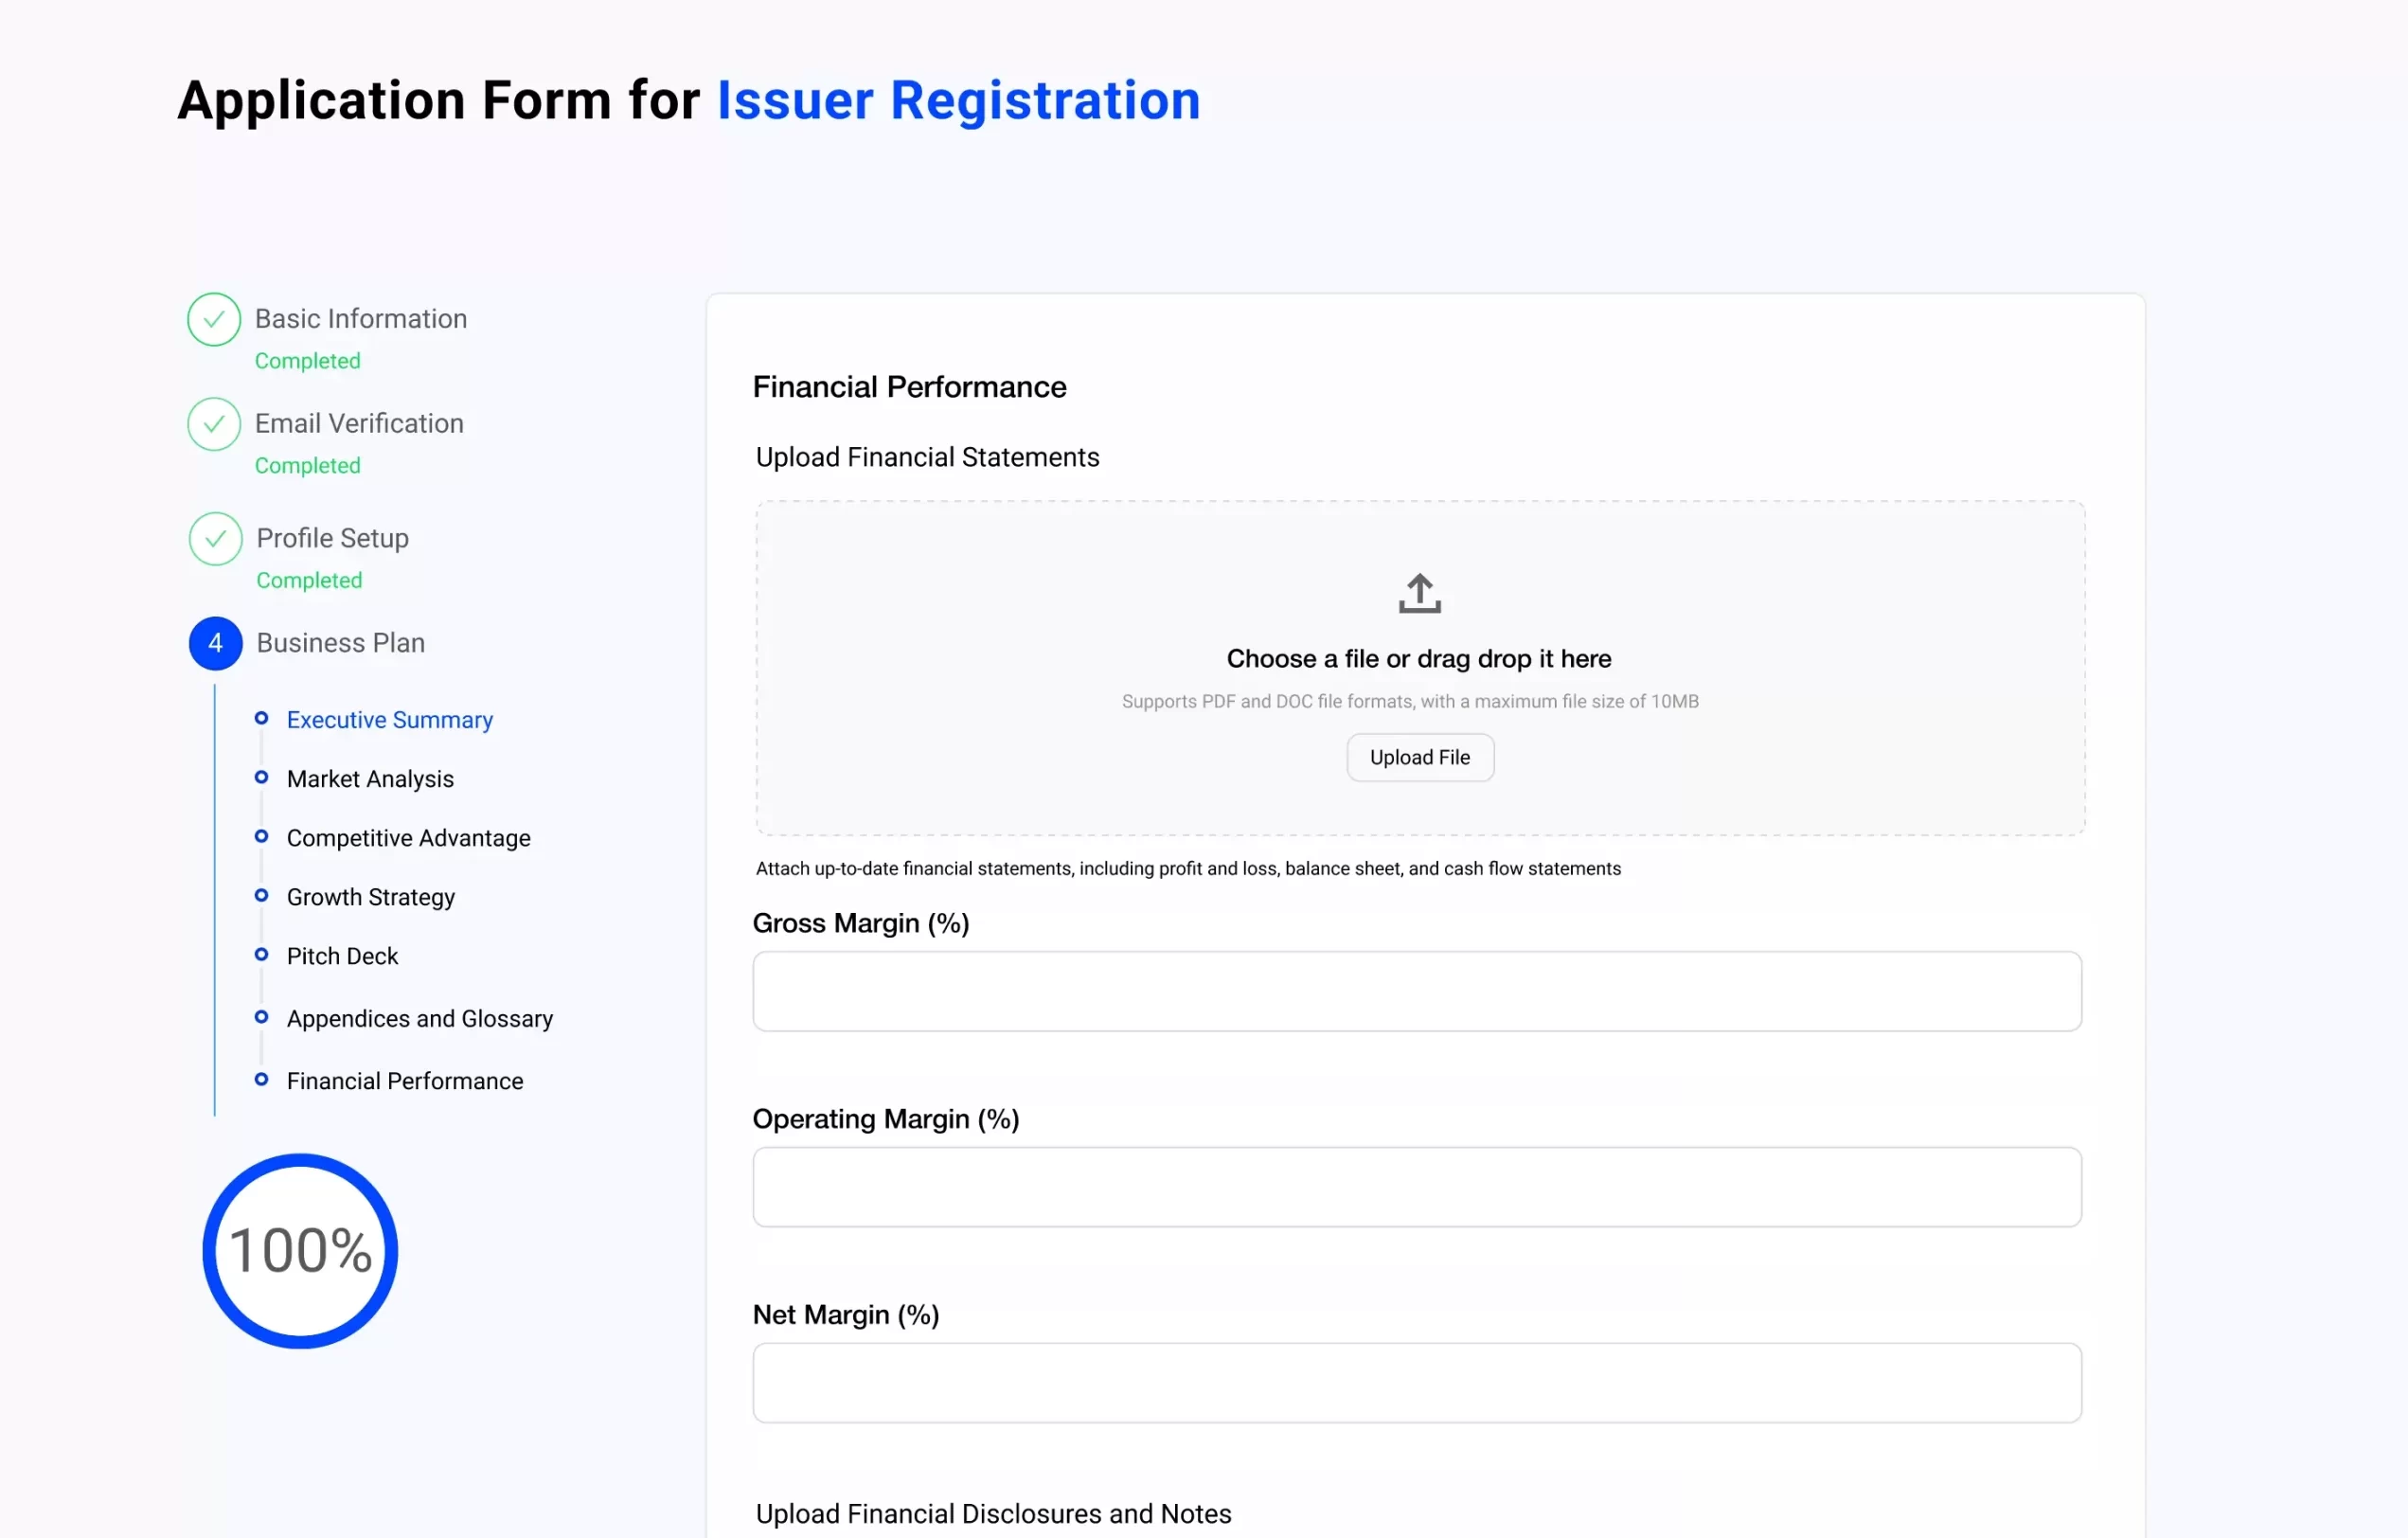Select Competitive Advantage in the sidebar
Image resolution: width=2408 pixels, height=1538 pixels.
click(x=408, y=838)
